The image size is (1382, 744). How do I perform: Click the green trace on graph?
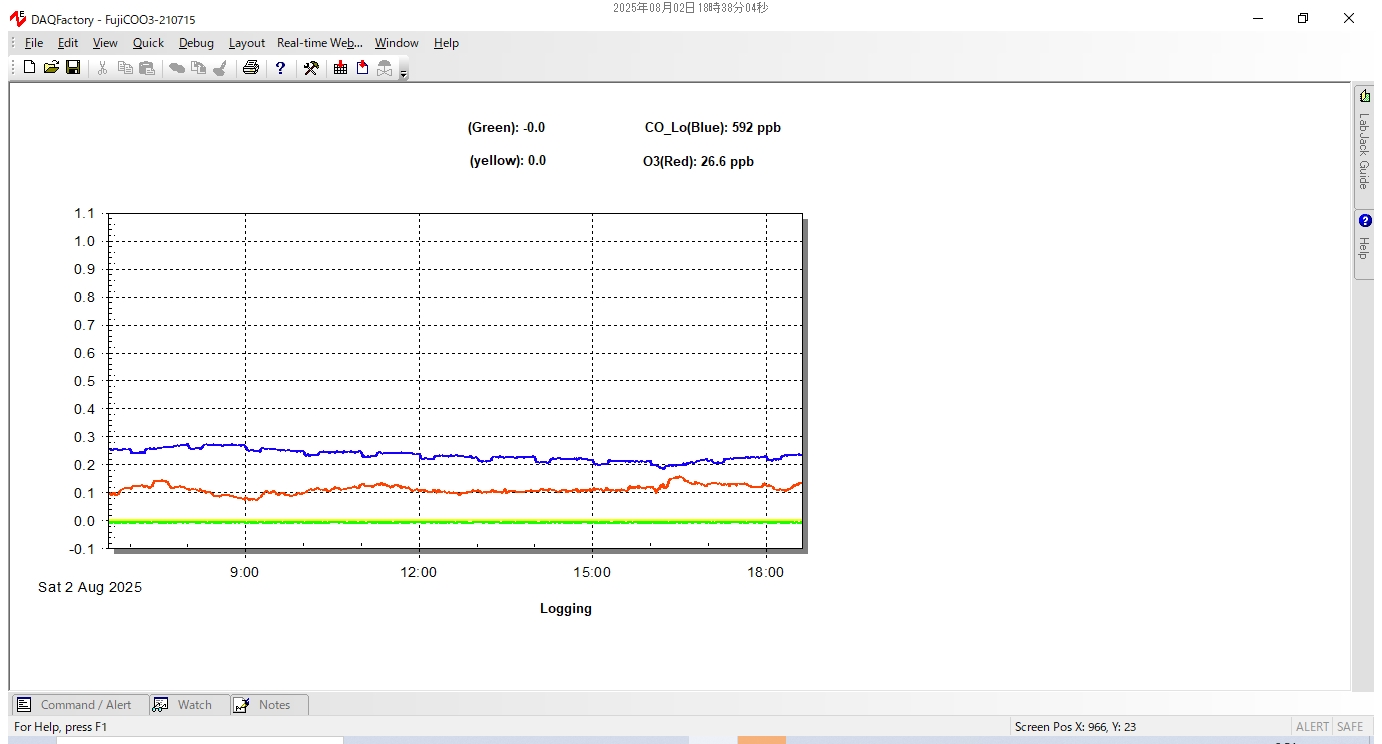tap(455, 521)
